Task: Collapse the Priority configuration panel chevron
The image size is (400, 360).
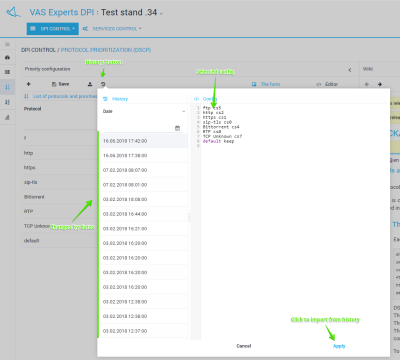Action: tap(350, 70)
